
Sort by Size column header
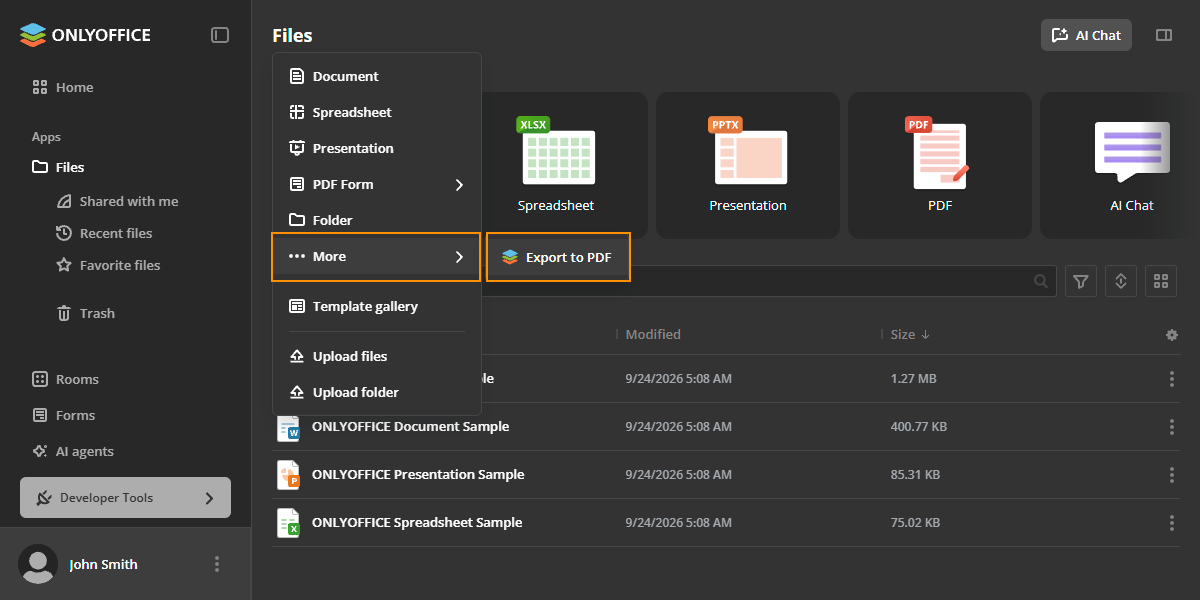(x=910, y=334)
